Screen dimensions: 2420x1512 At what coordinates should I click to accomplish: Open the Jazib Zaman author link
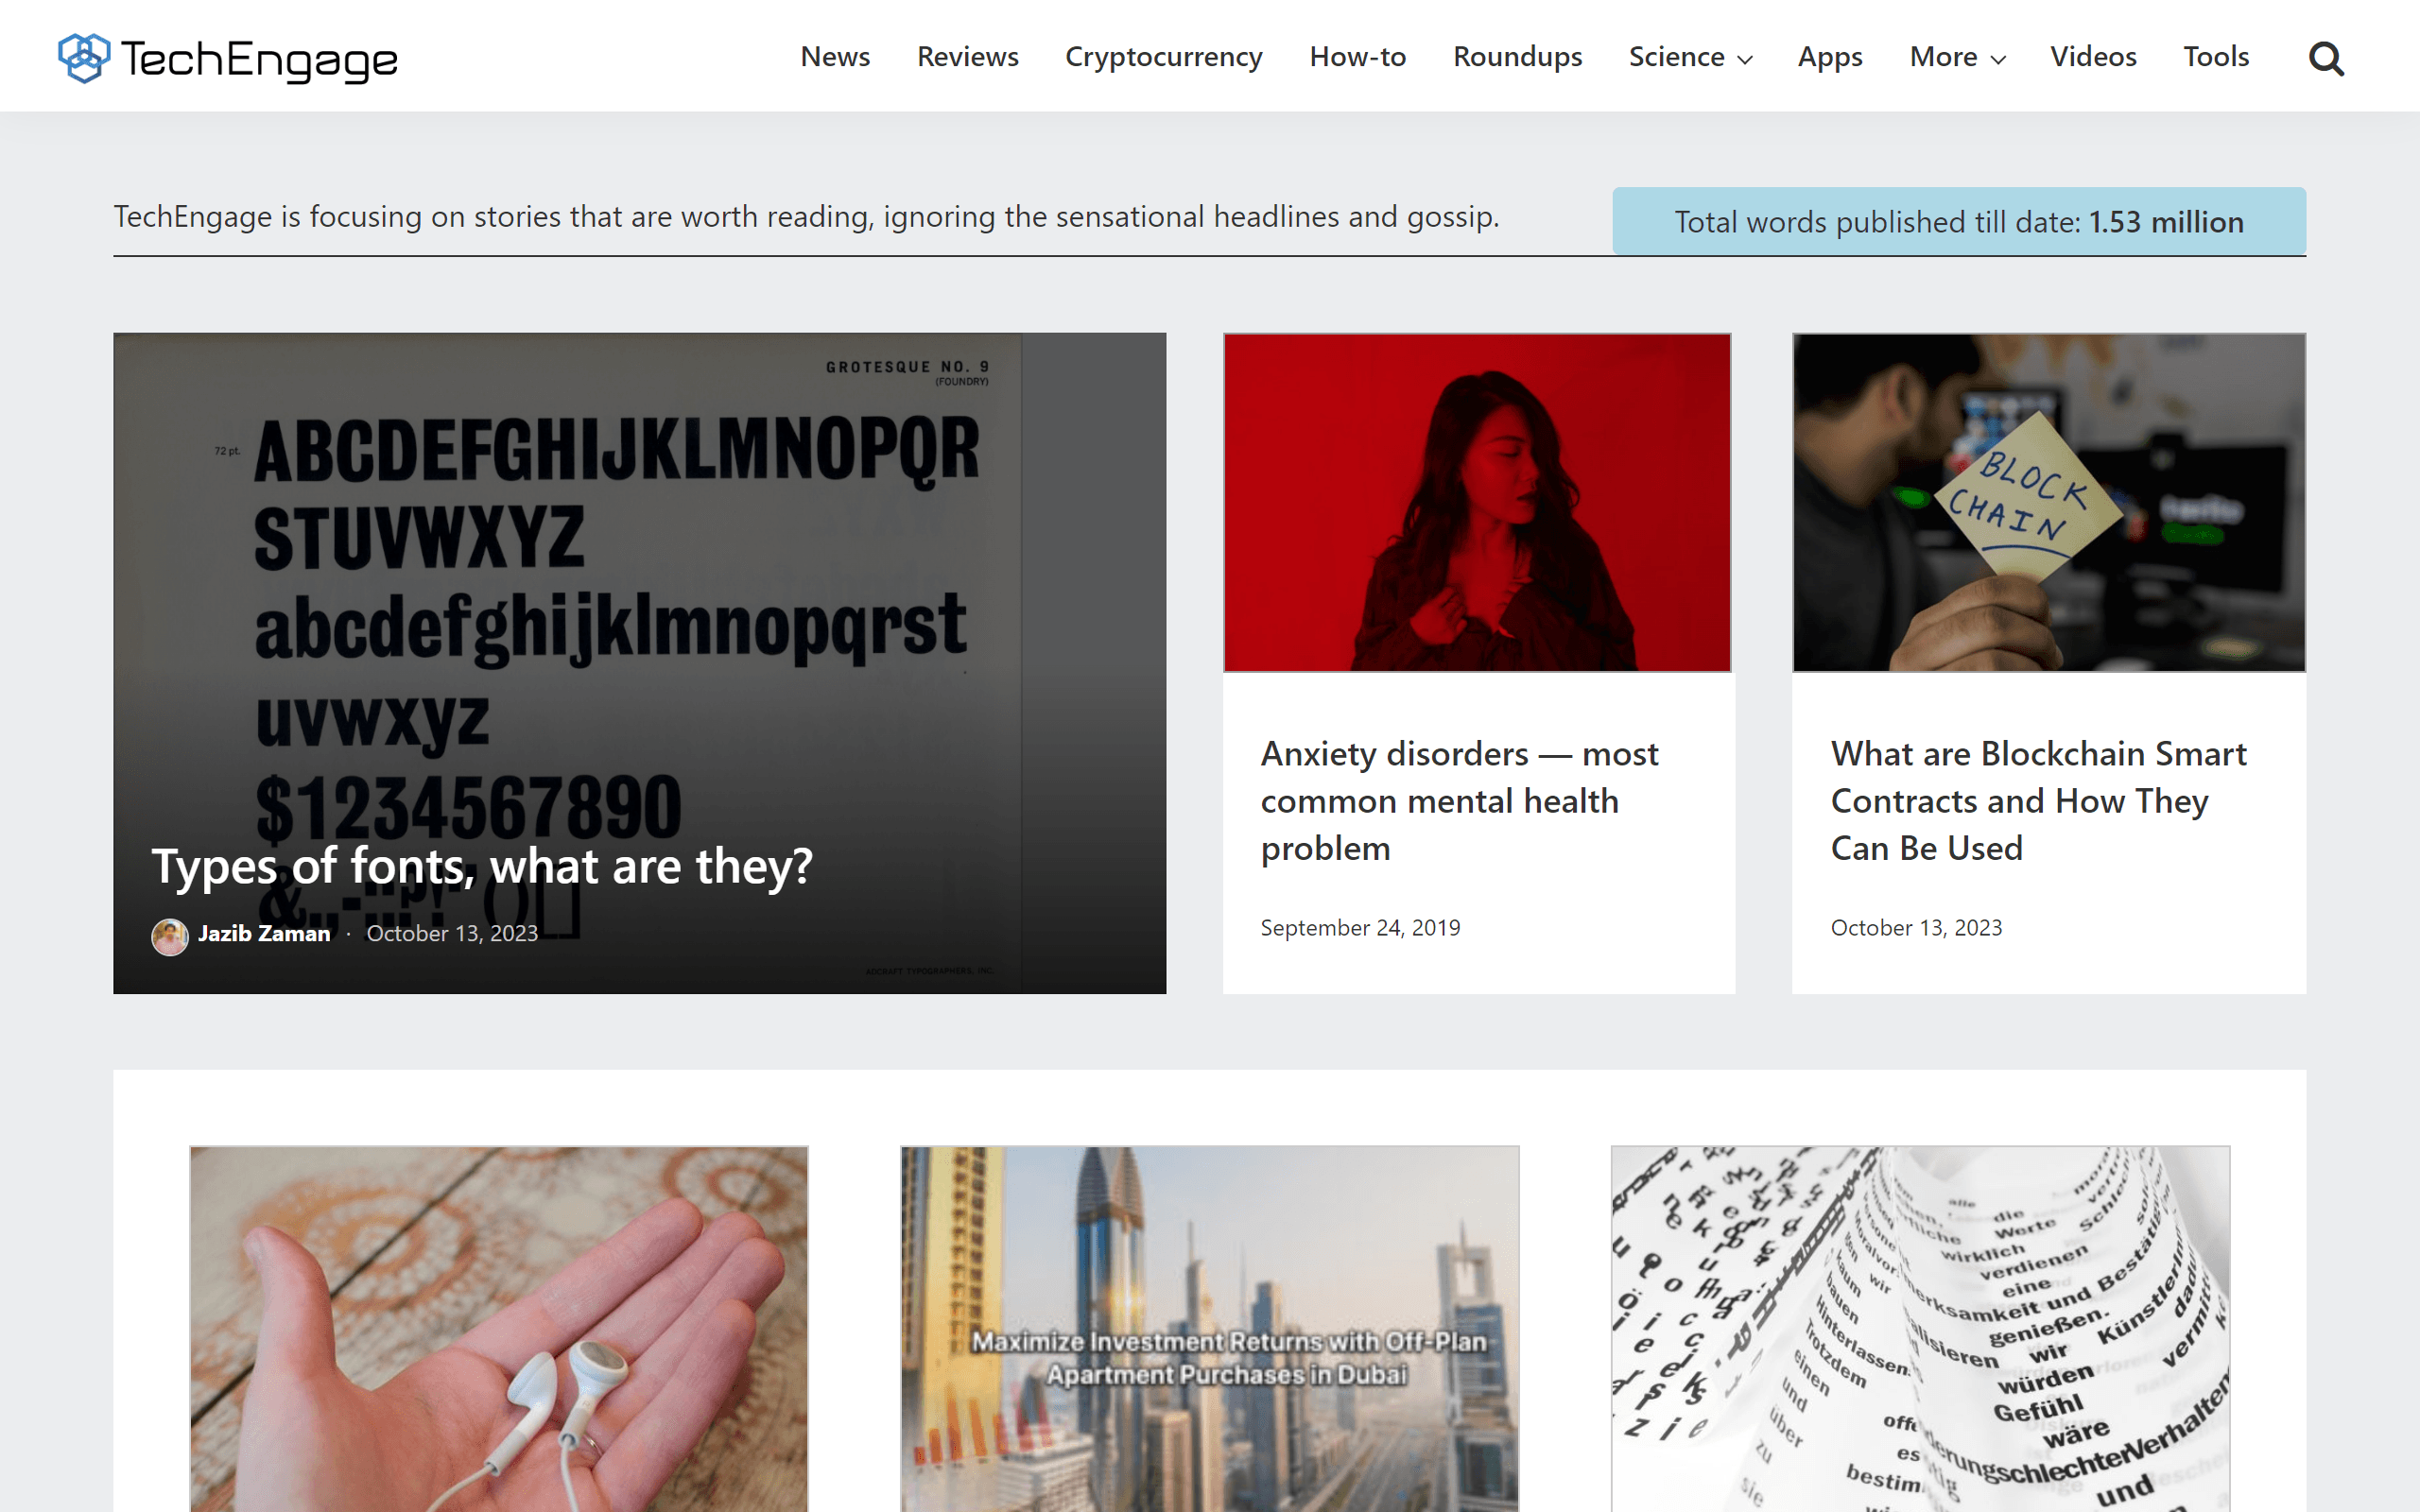(264, 933)
